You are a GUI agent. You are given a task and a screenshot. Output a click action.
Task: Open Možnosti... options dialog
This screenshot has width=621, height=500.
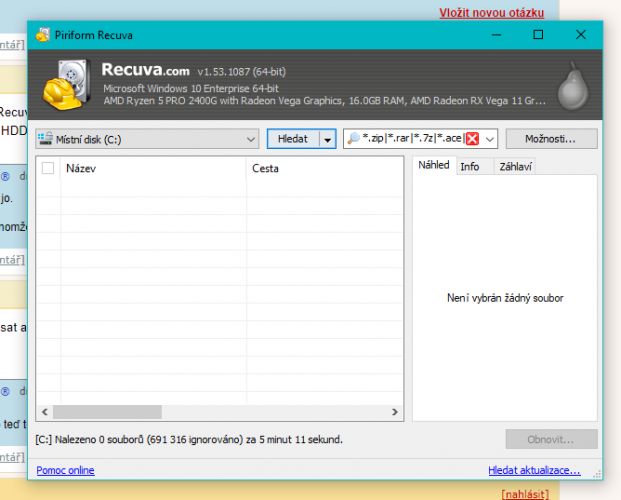(x=551, y=139)
